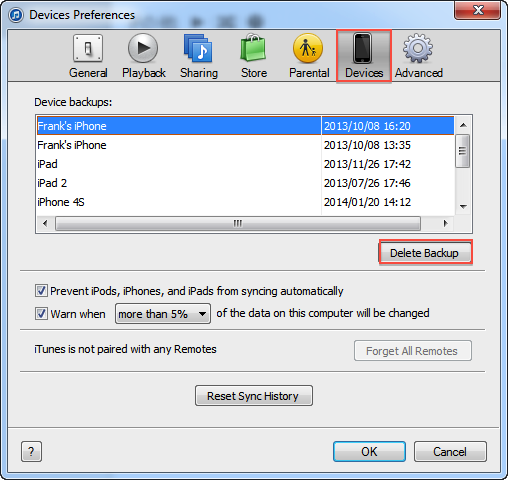Click the vertical scrollbar thumb in backups list
Image resolution: width=508 pixels, height=480 pixels.
pyautogui.click(x=463, y=151)
